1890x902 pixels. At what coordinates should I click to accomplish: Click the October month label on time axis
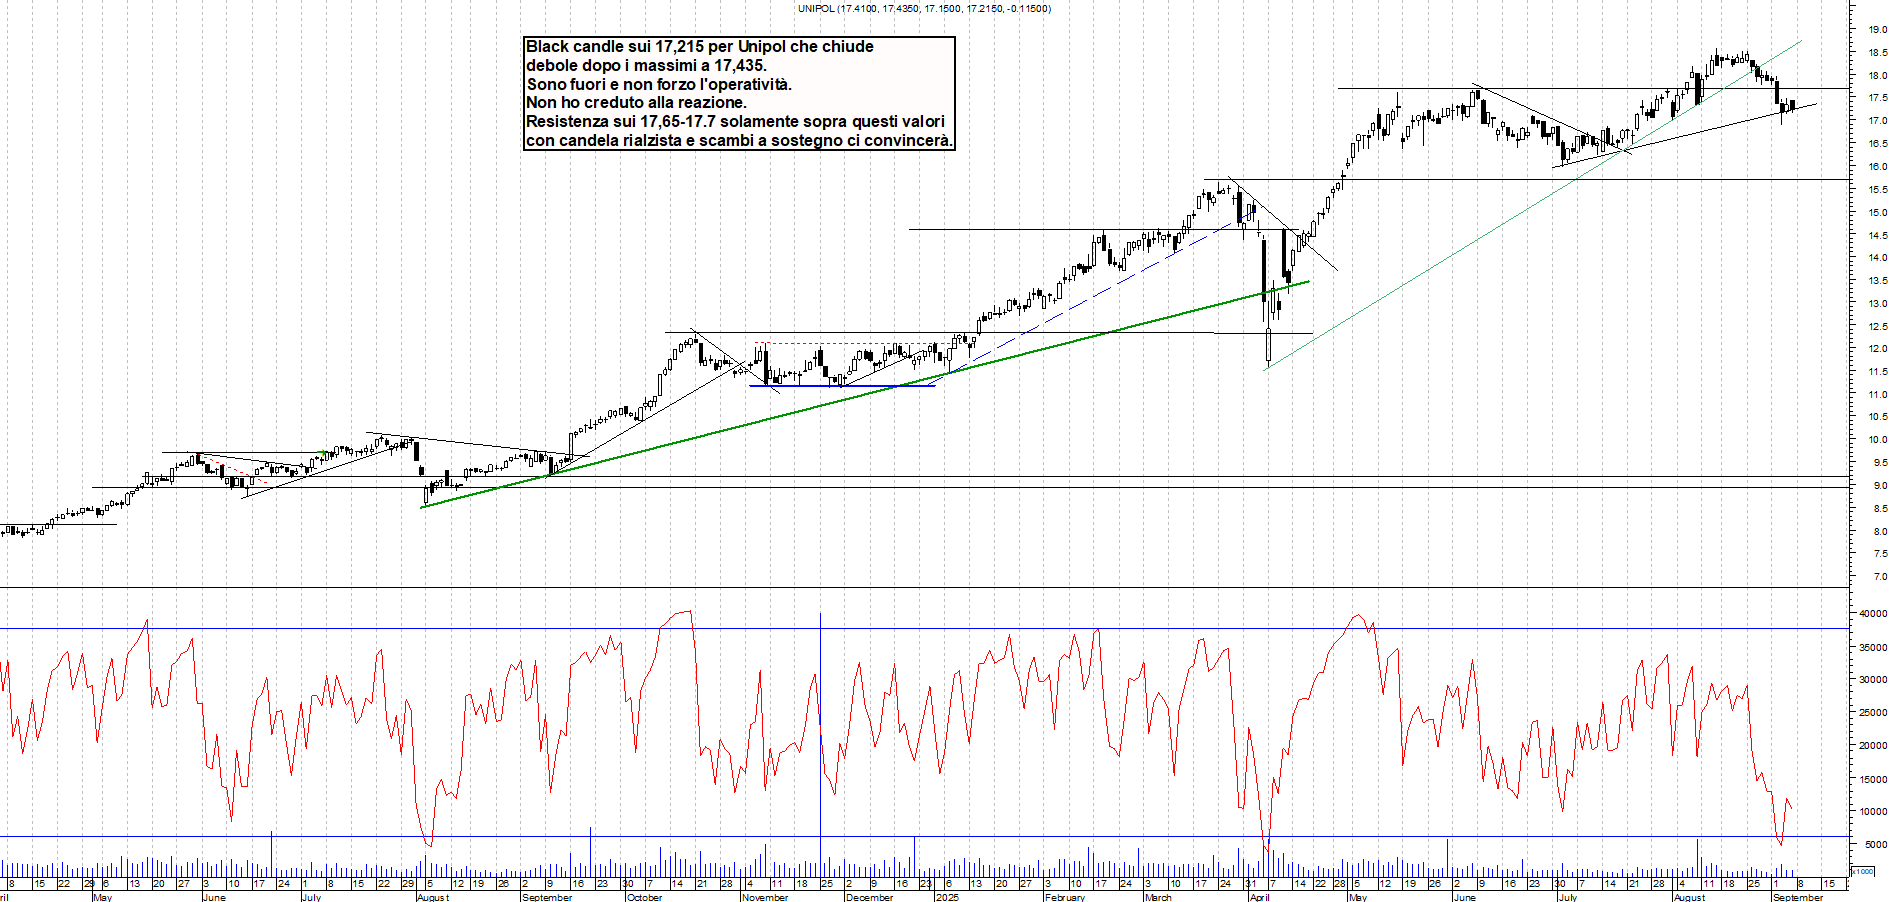coord(644,897)
